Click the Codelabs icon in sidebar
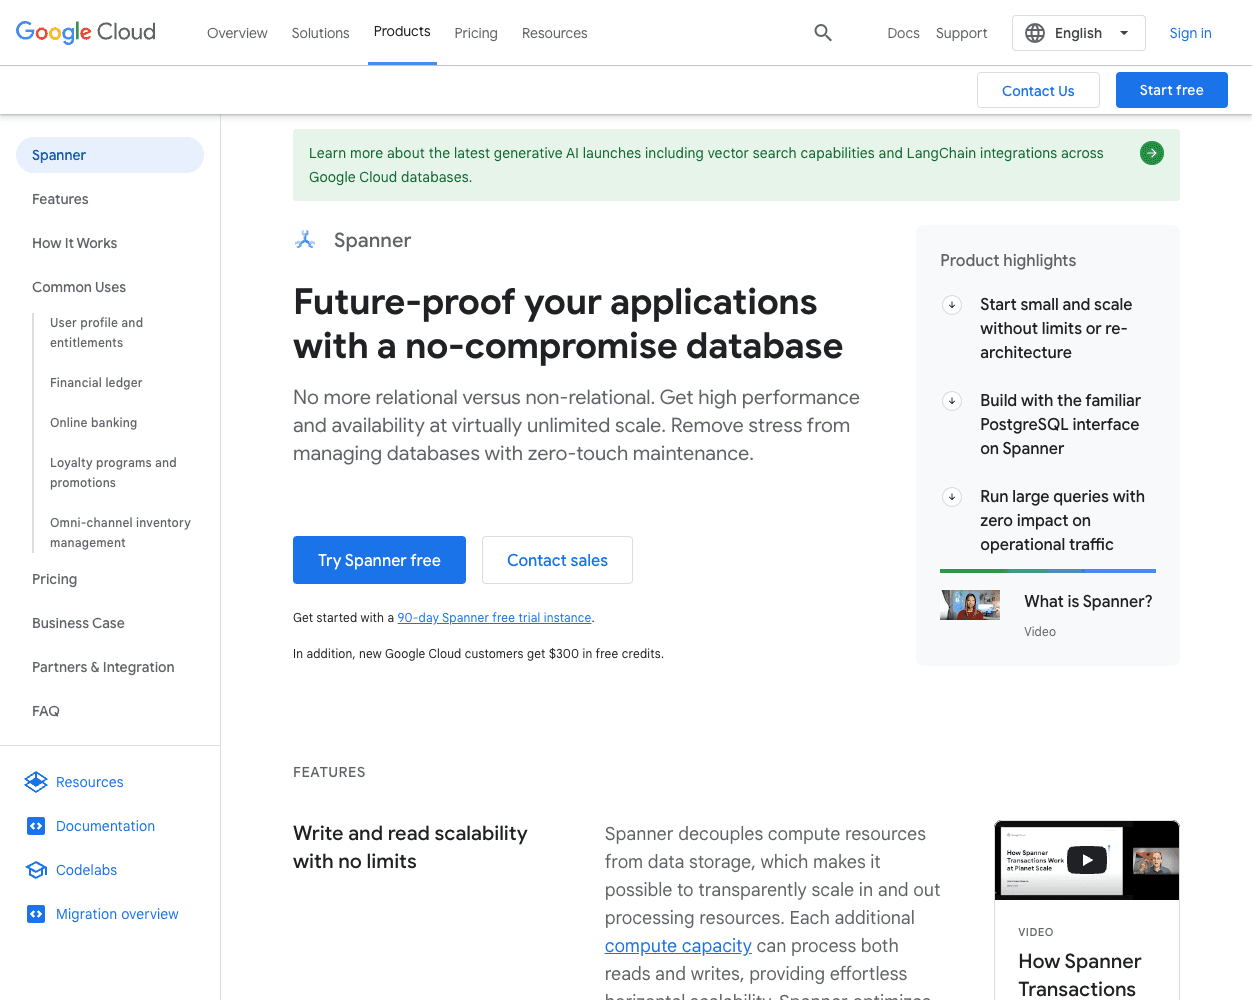Image resolution: width=1252 pixels, height=1000 pixels. 37,870
